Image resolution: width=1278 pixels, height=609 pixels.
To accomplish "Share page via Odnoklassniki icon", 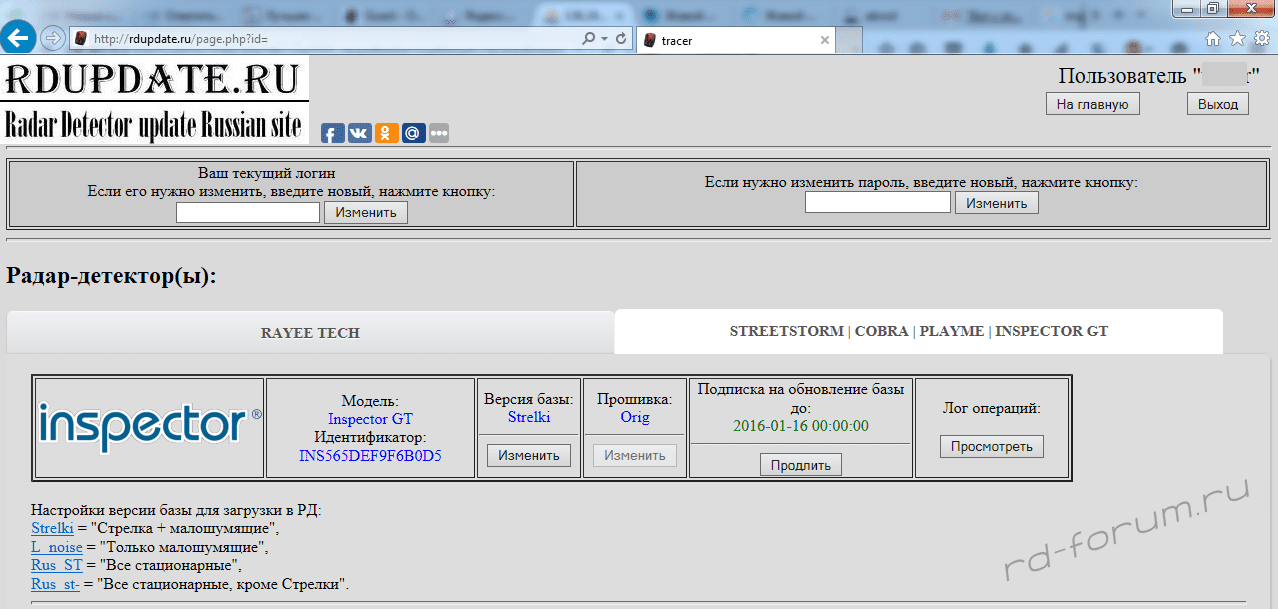I will [x=386, y=133].
